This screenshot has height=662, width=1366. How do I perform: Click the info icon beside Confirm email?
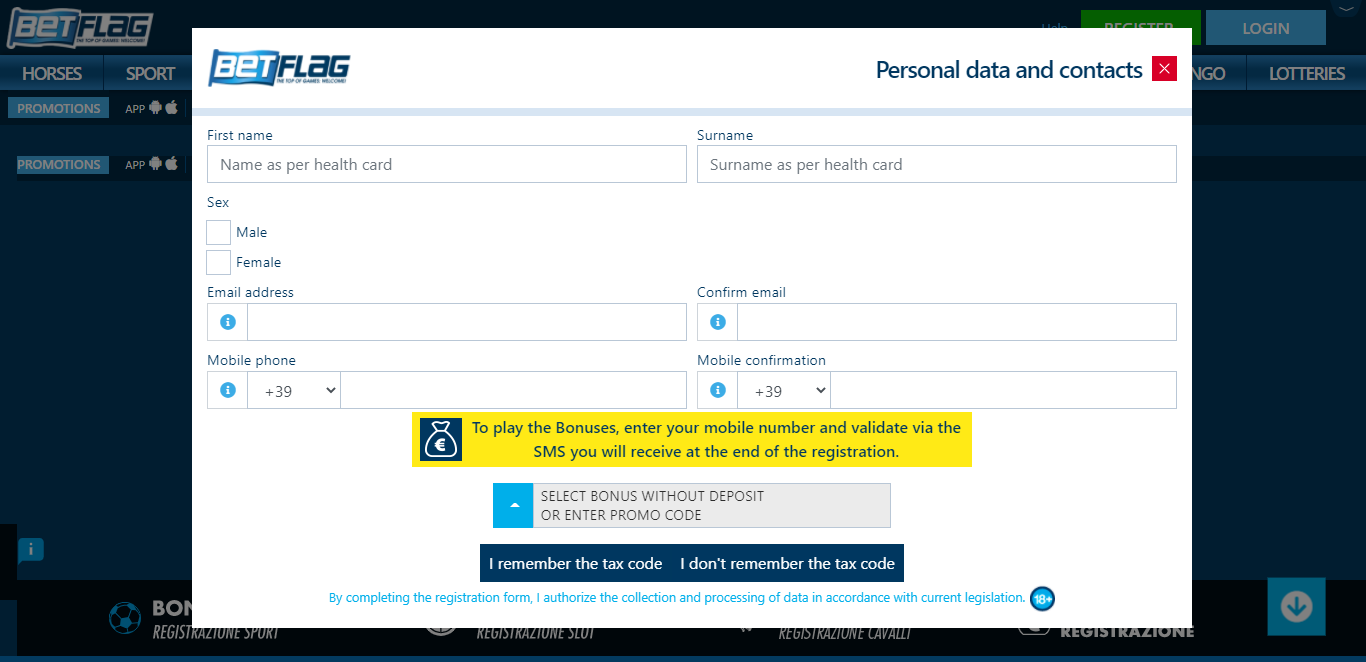717,322
